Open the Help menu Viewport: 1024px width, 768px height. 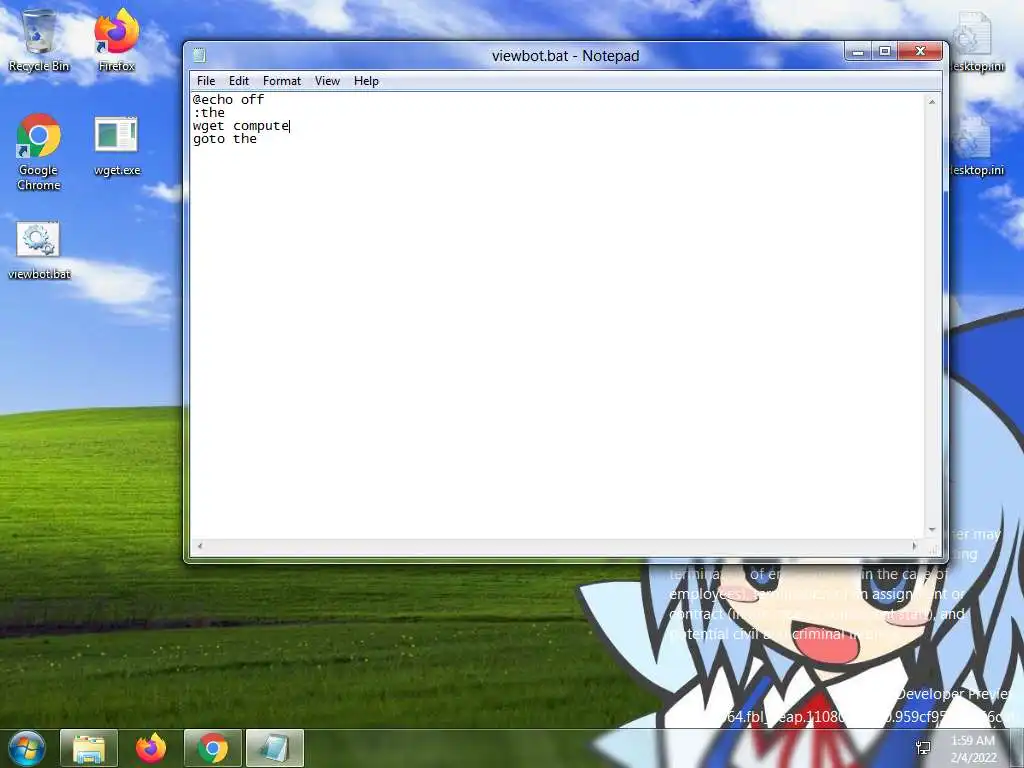(x=366, y=81)
